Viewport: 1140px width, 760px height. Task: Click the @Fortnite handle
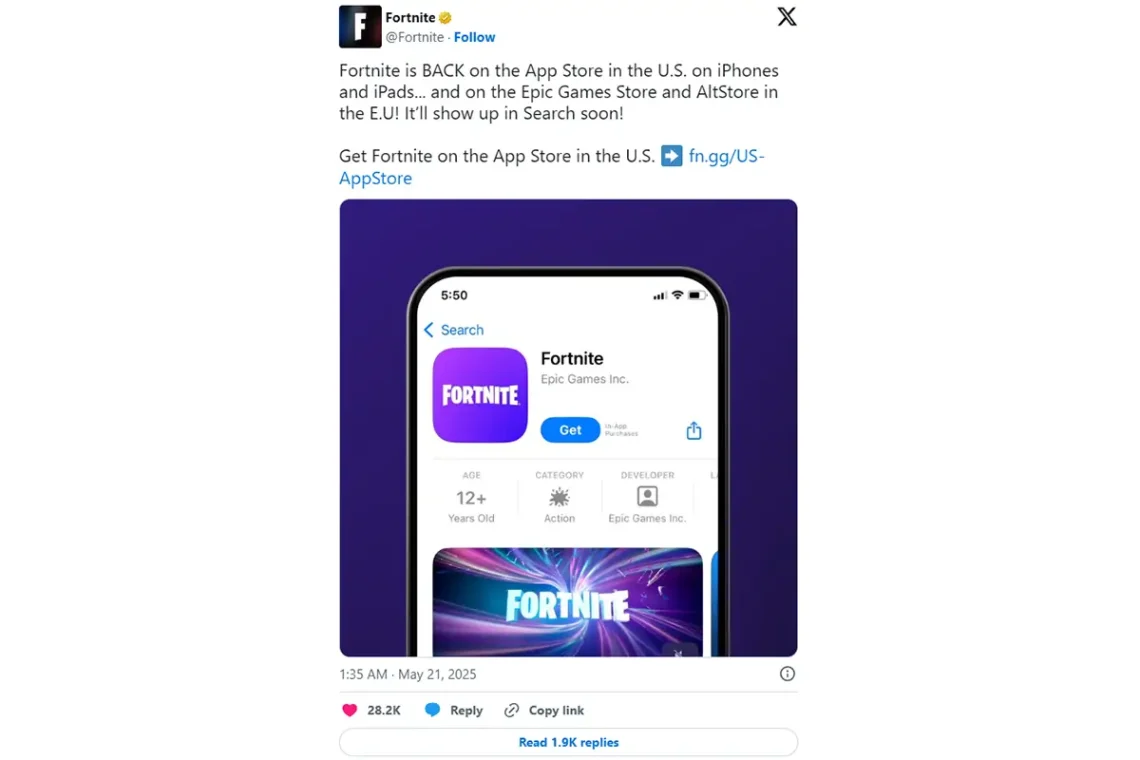pos(414,37)
